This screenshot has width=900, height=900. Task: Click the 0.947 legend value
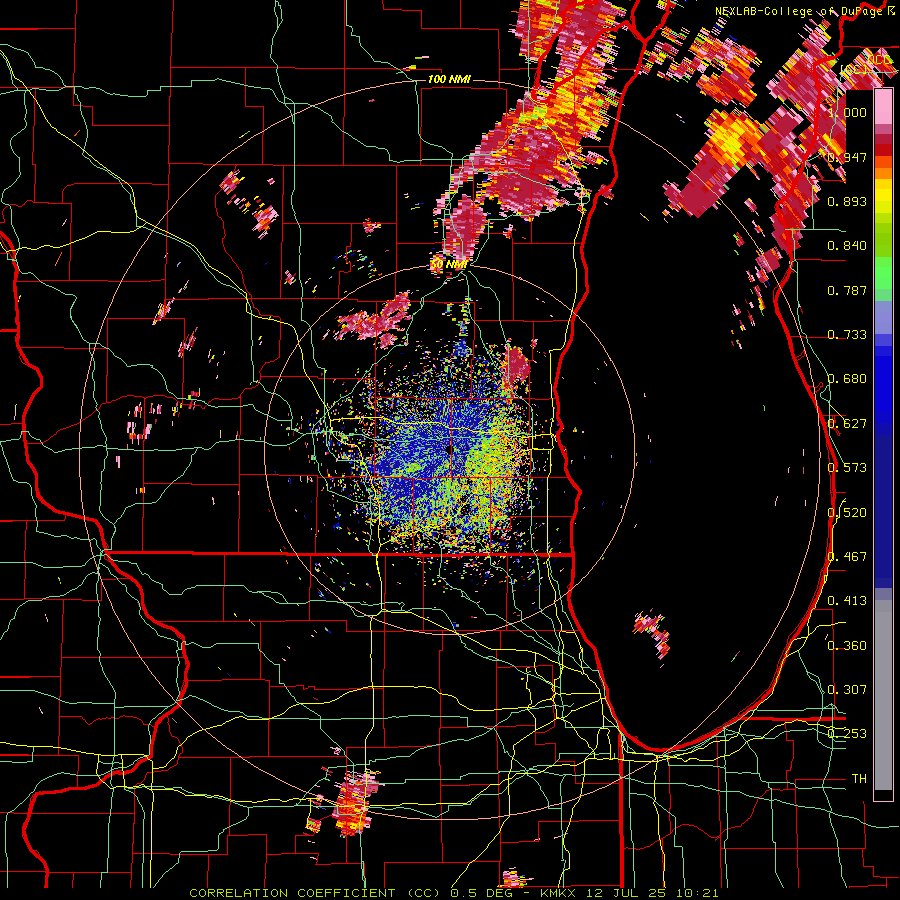point(847,157)
